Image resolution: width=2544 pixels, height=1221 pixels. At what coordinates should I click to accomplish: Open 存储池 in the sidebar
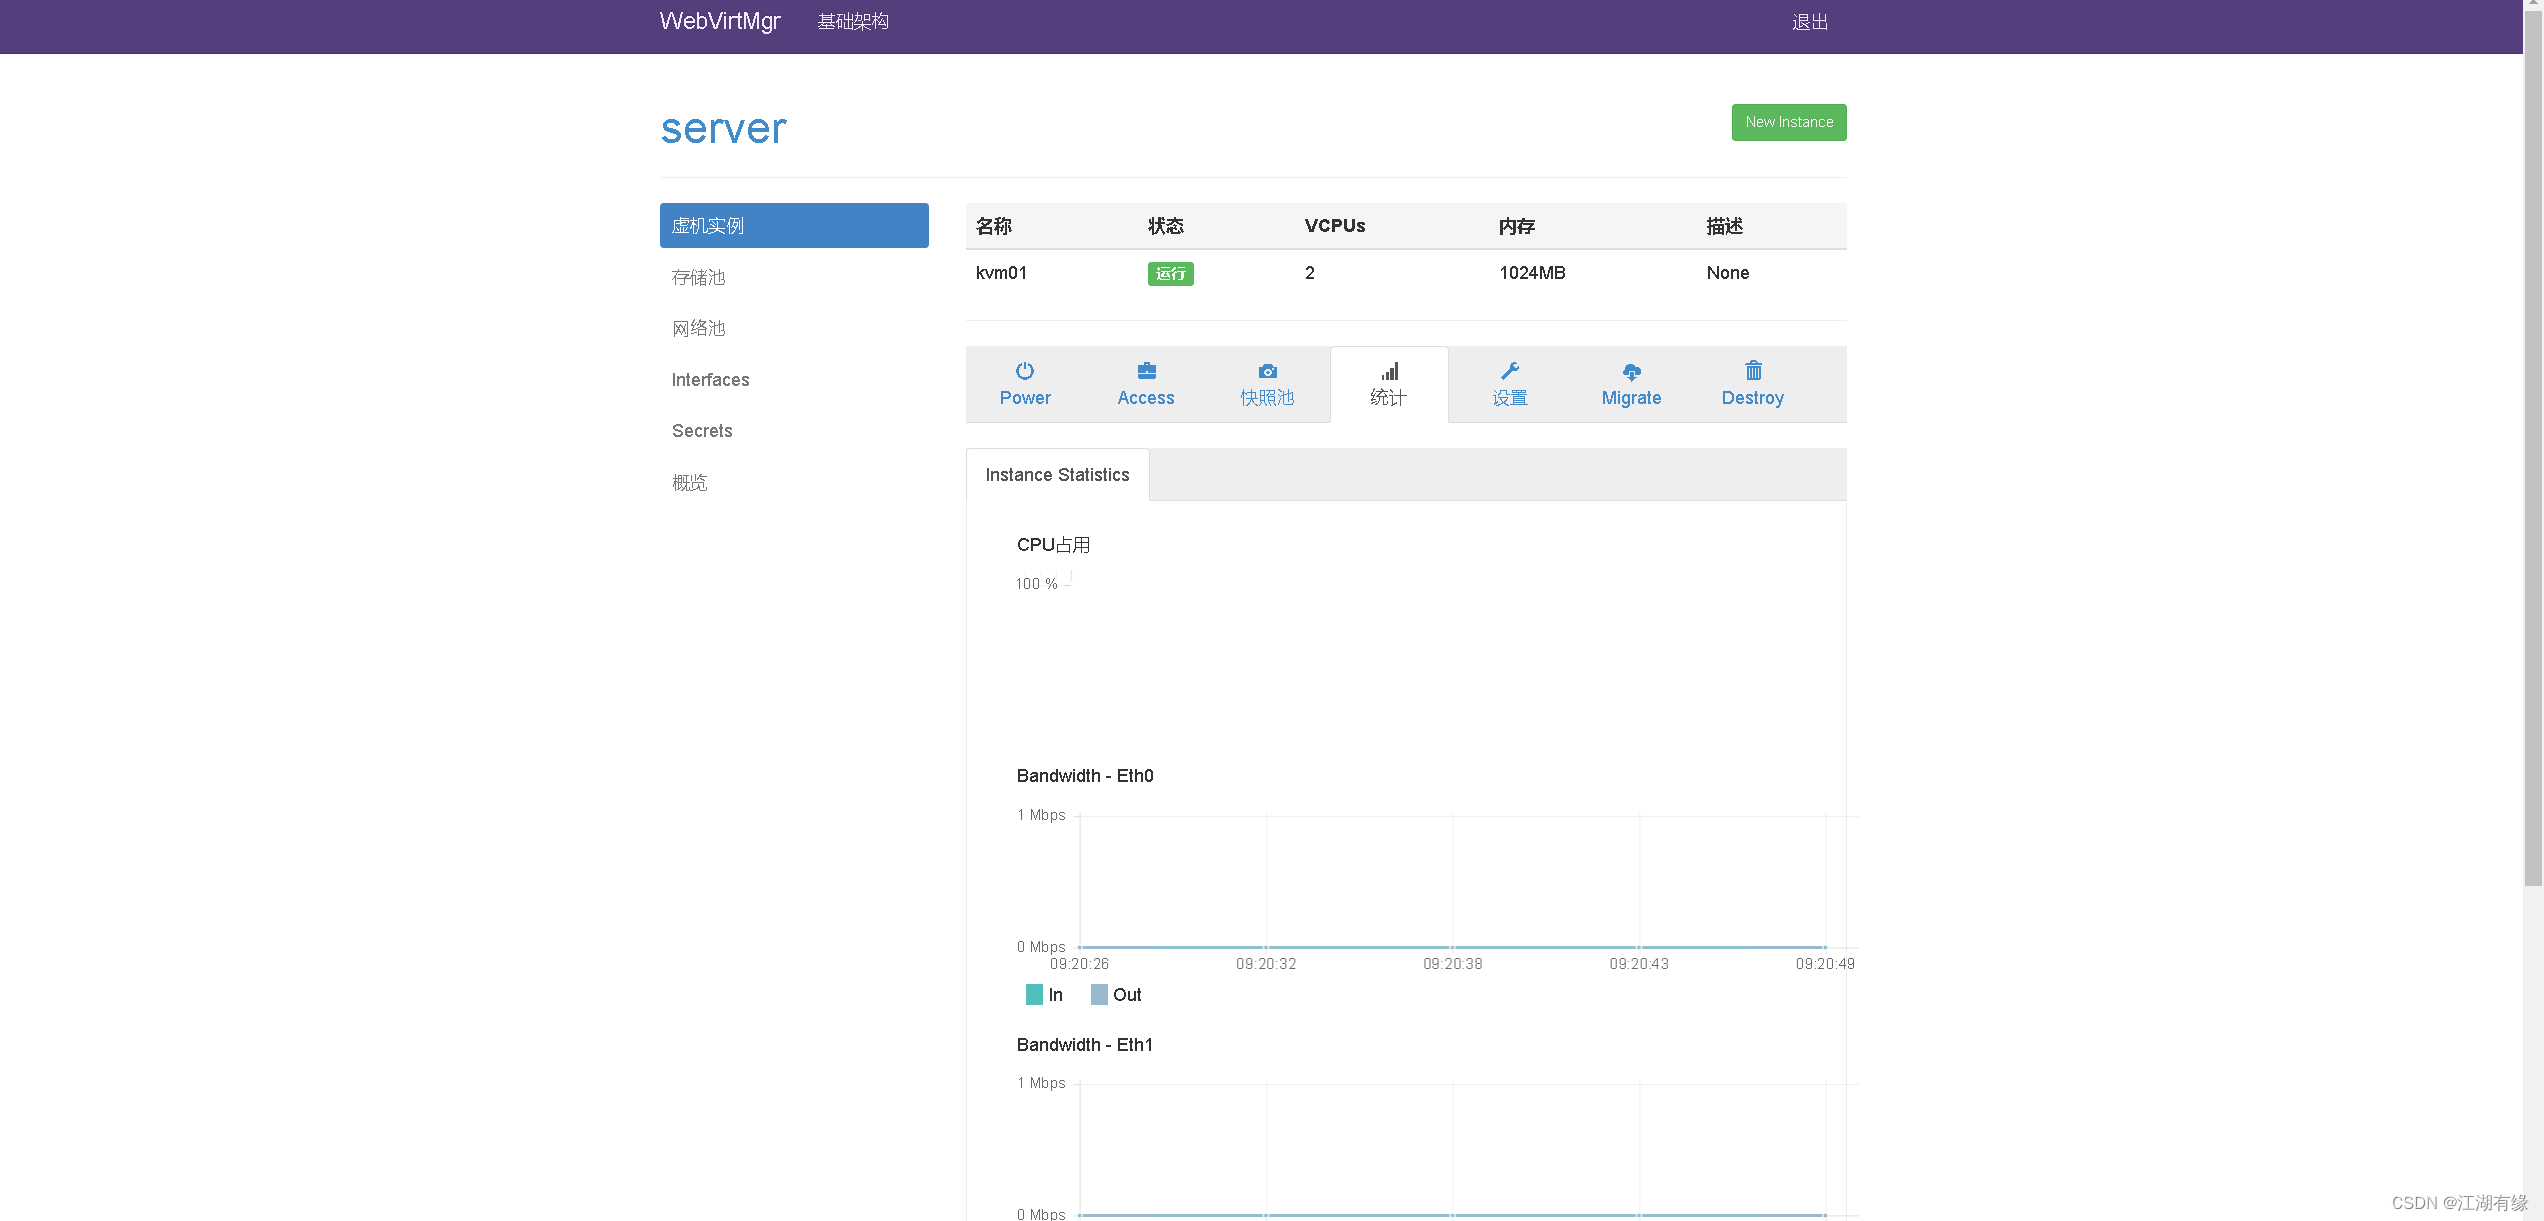[698, 277]
